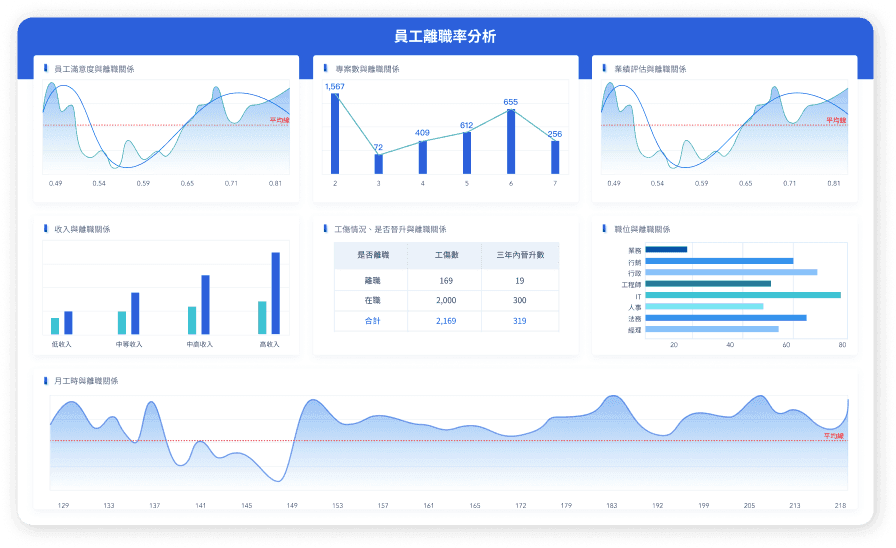Click the 169 cell in injury table
896x548 pixels.
coord(446,281)
